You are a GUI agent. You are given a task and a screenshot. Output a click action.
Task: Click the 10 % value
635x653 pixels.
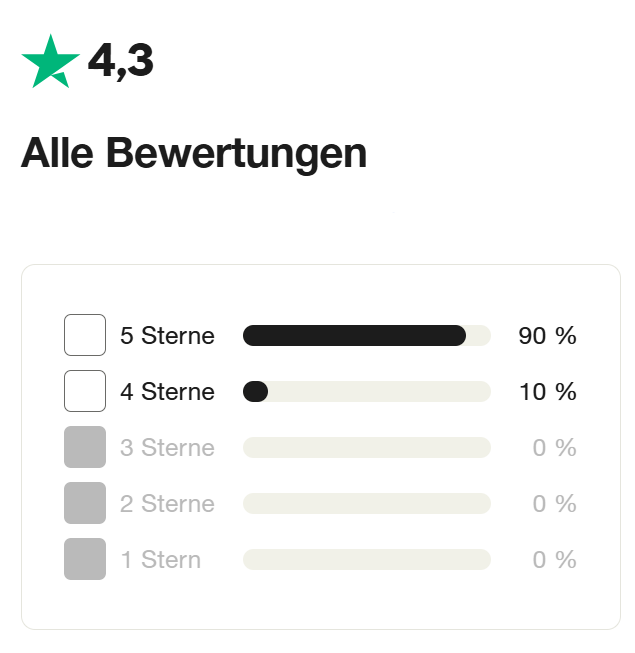pos(547,392)
